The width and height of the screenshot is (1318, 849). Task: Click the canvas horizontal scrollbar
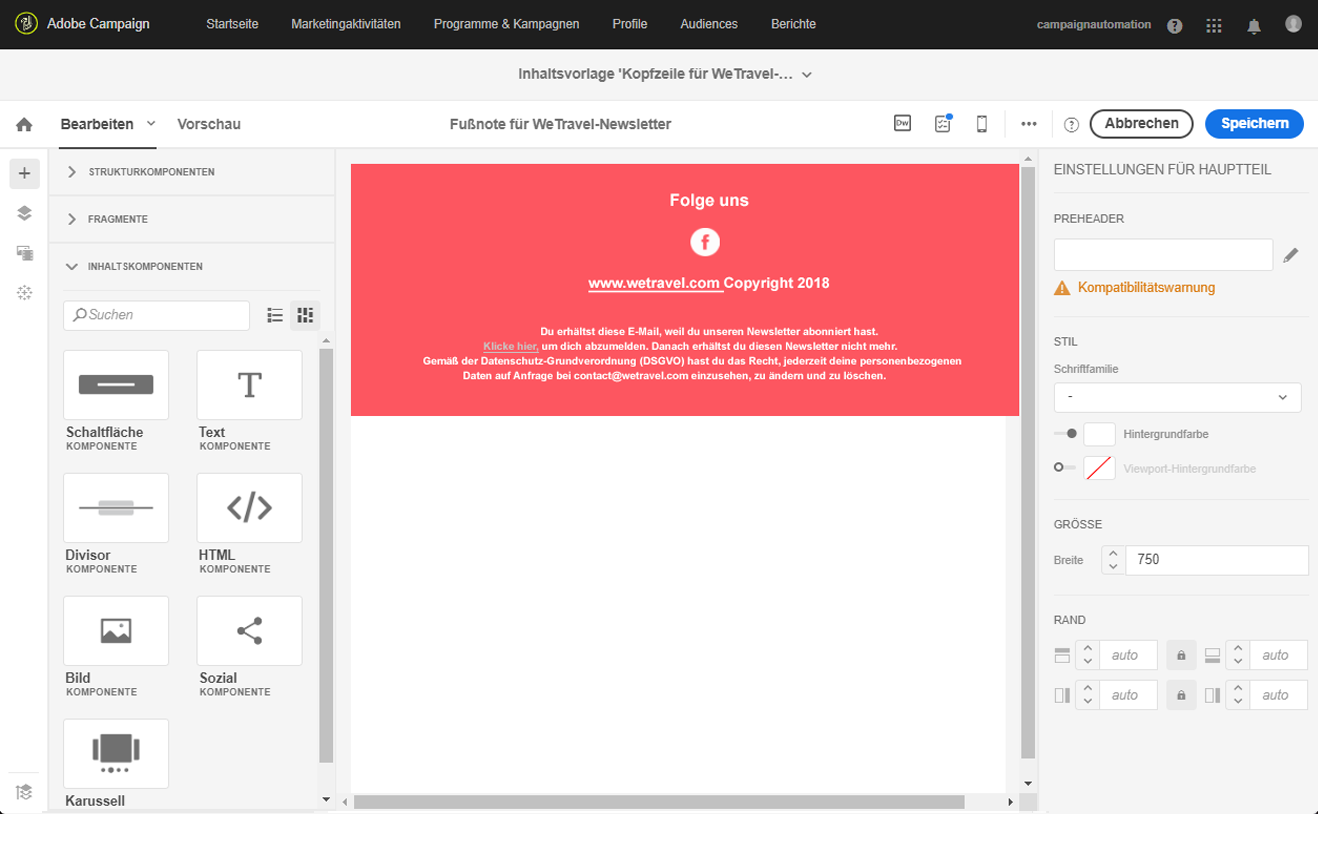point(659,802)
